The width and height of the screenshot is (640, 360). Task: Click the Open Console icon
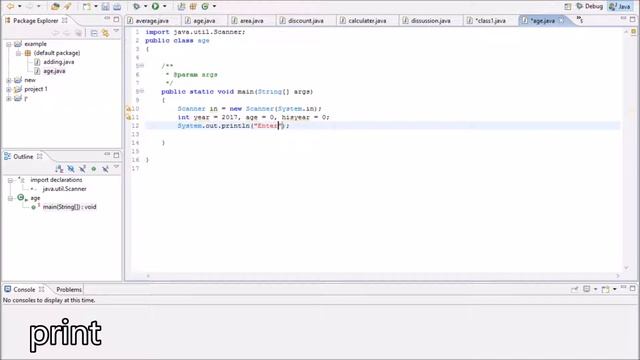pyautogui.click(x=606, y=289)
